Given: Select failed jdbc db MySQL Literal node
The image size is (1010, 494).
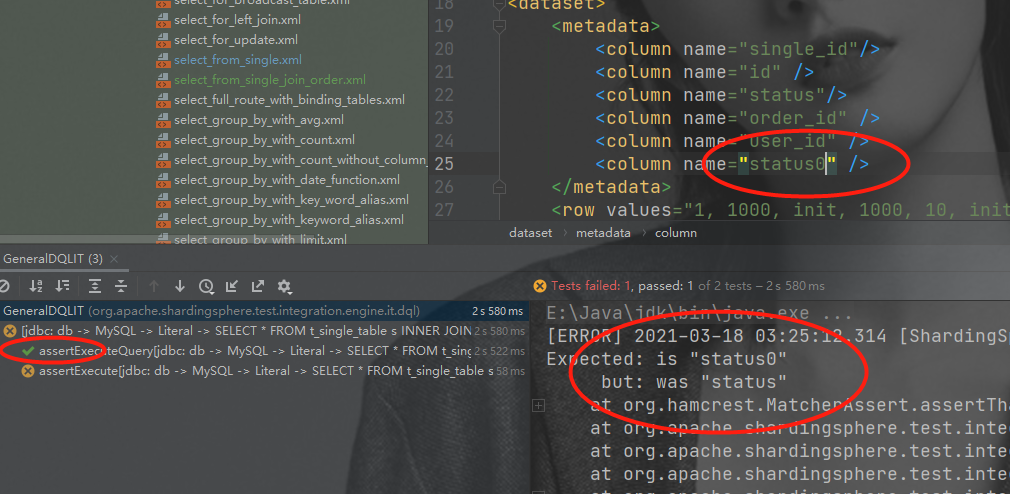Looking at the screenshot, I should click(x=264, y=331).
